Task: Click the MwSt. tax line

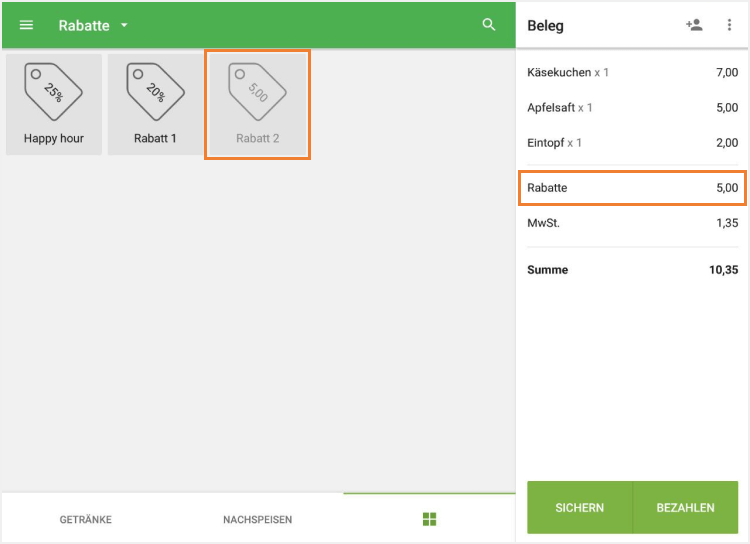Action: tap(632, 223)
